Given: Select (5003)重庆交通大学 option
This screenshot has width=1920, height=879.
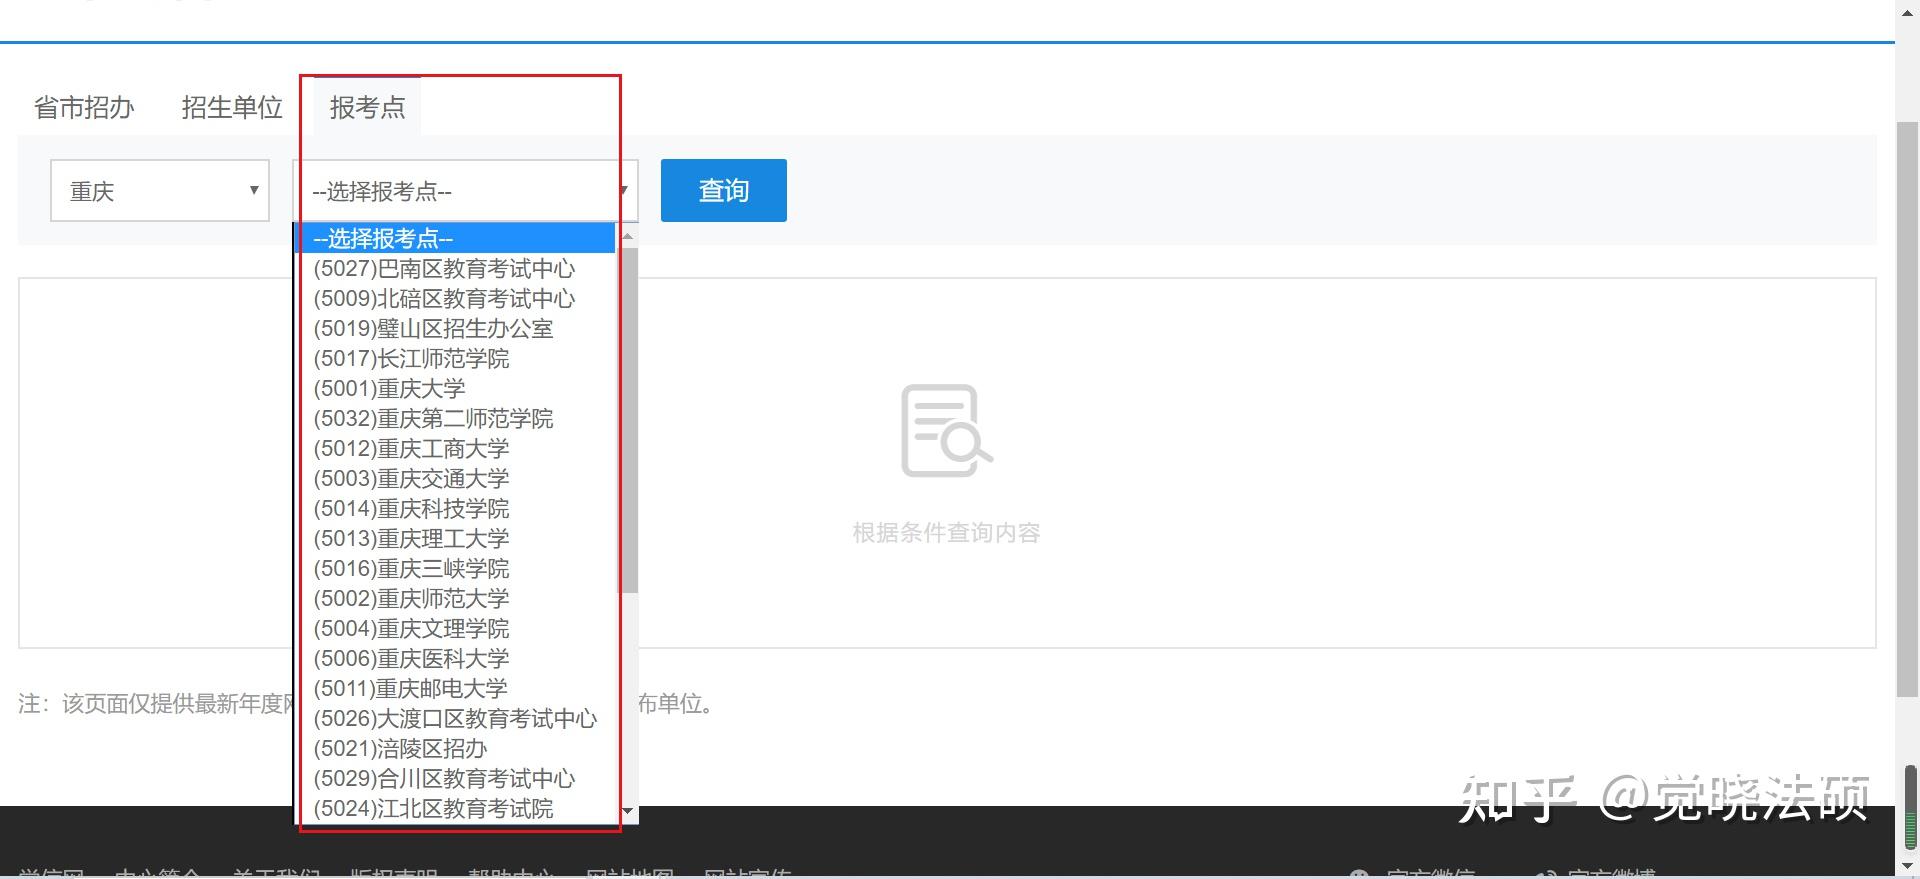Looking at the screenshot, I should pyautogui.click(x=455, y=478).
